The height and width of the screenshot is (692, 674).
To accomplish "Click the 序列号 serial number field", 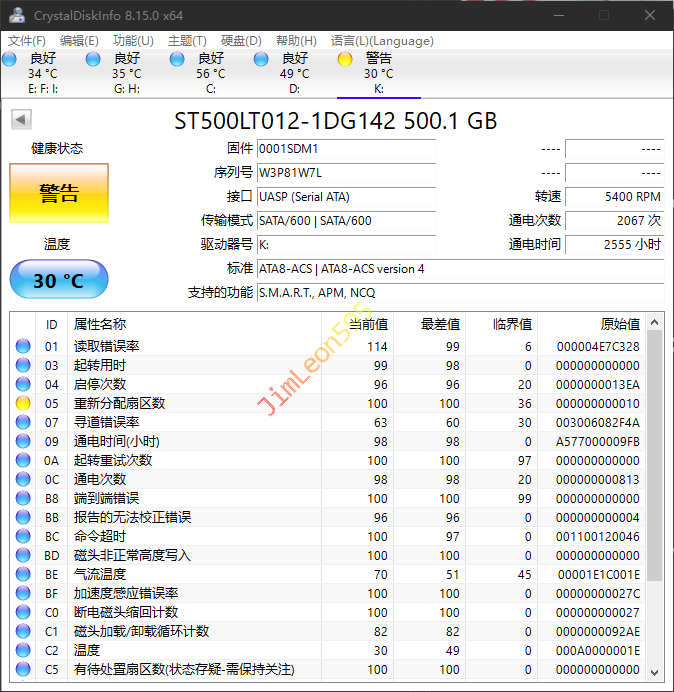I will point(346,172).
